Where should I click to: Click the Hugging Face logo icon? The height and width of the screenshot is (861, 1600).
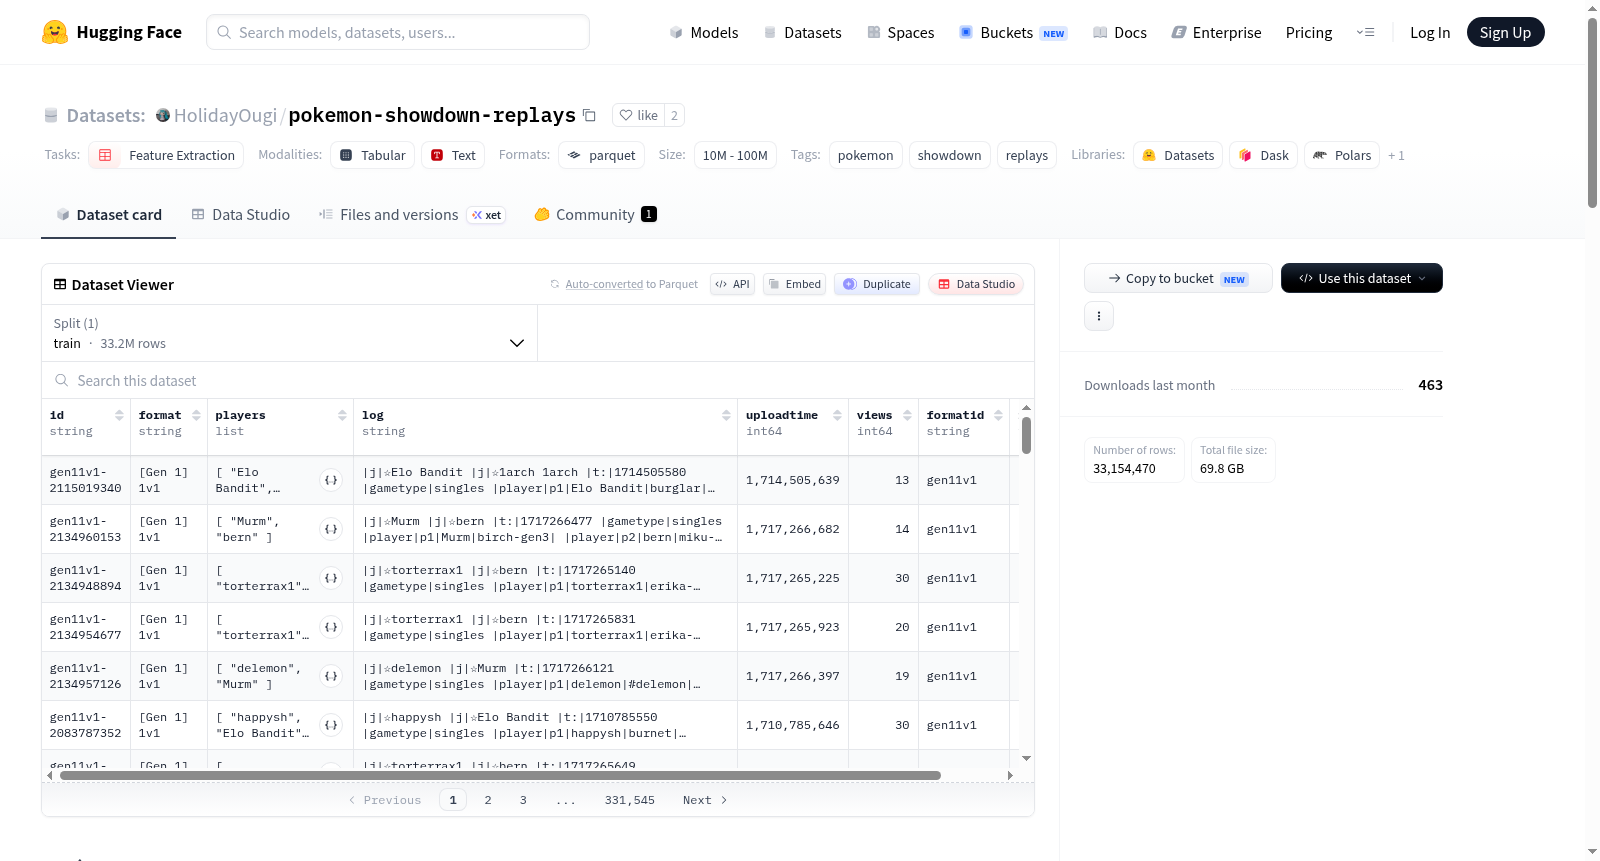(55, 32)
